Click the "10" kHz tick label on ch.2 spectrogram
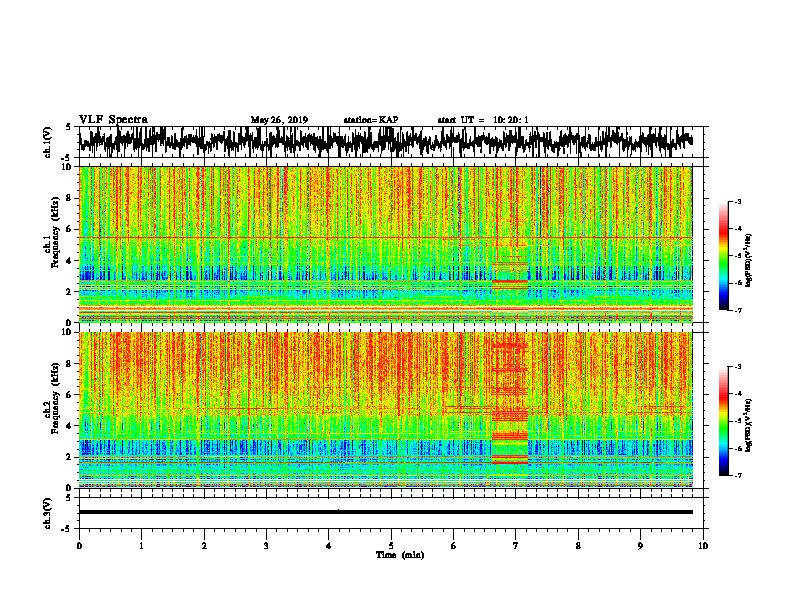This screenshot has height=612, width=792. [x=67, y=332]
